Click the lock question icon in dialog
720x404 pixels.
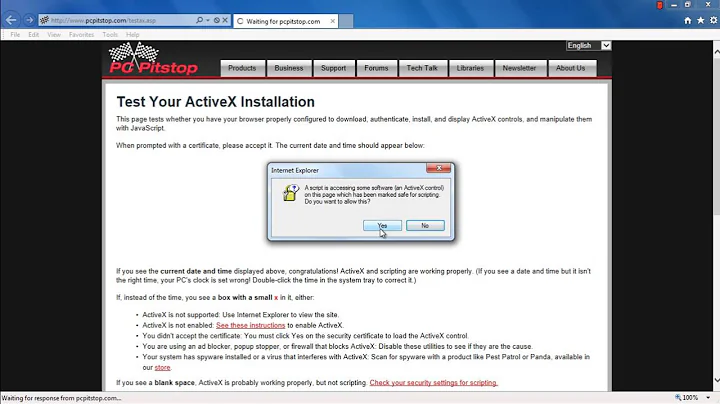[291, 193]
